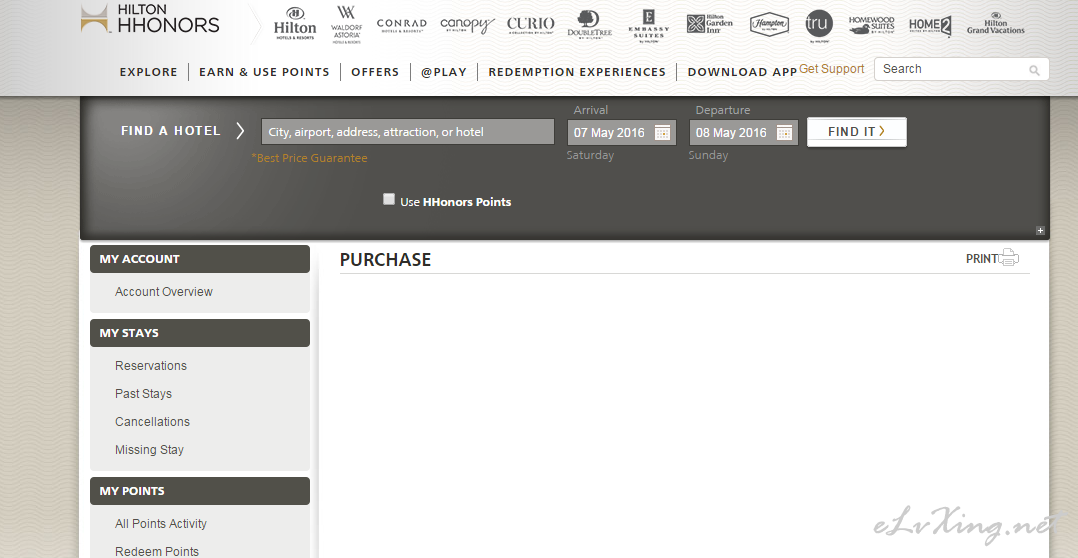Report a Missing Stay
This screenshot has height=558, width=1078.
149,450
